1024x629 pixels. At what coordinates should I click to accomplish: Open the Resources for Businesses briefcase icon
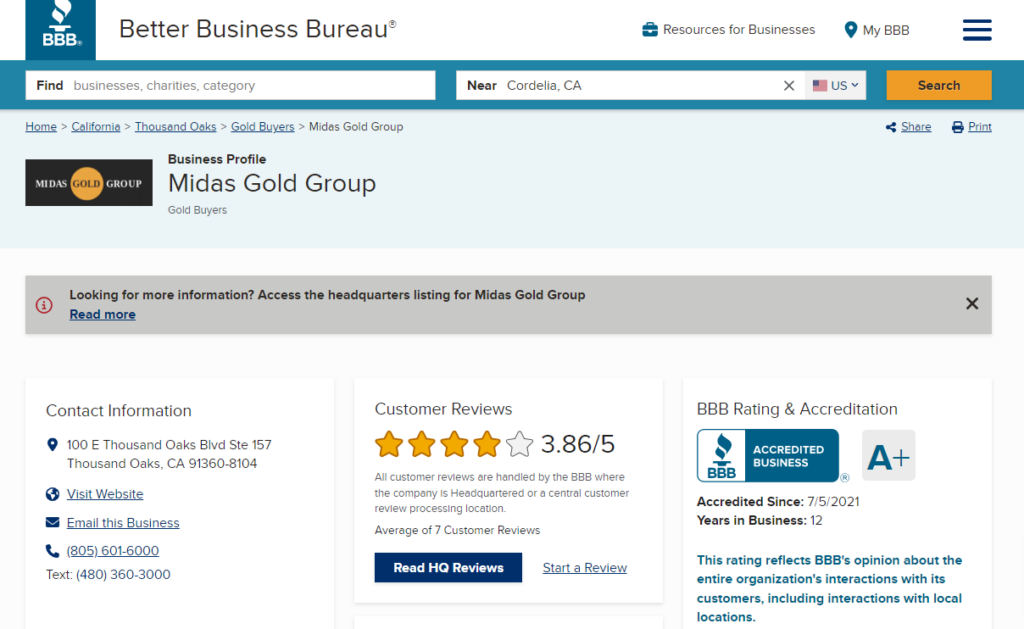[x=651, y=30]
